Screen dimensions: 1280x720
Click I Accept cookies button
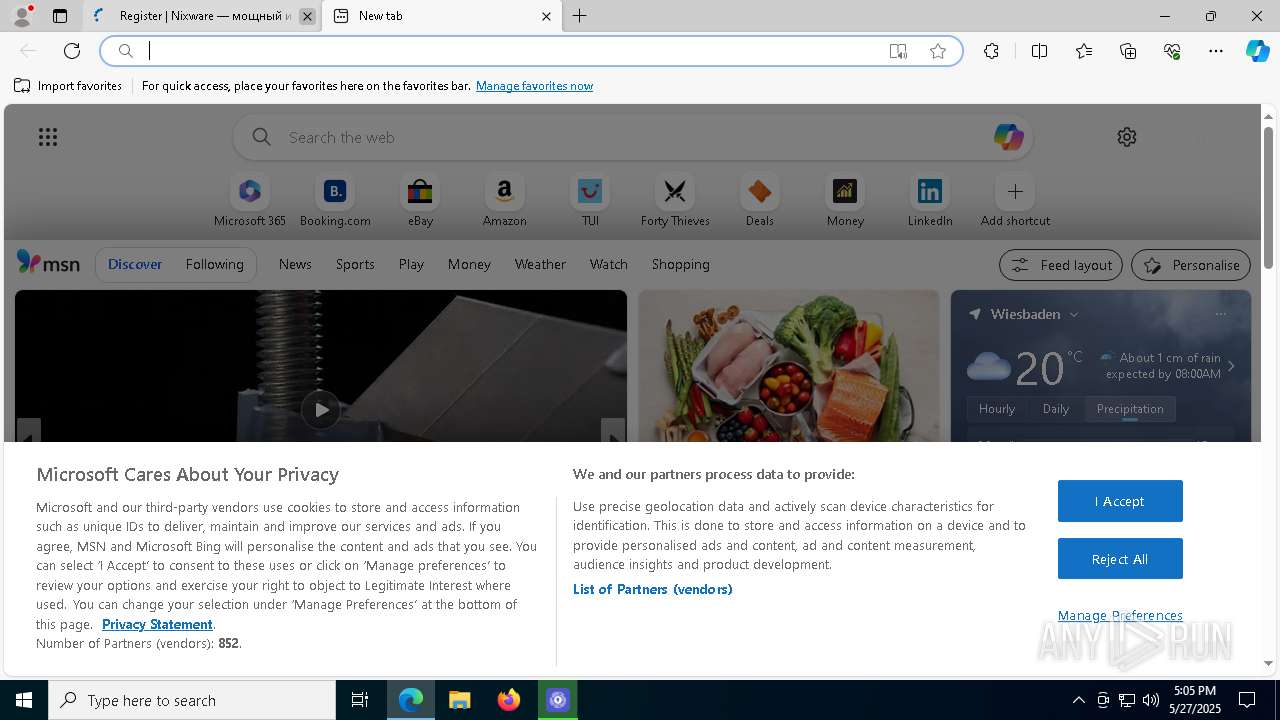tap(1120, 501)
